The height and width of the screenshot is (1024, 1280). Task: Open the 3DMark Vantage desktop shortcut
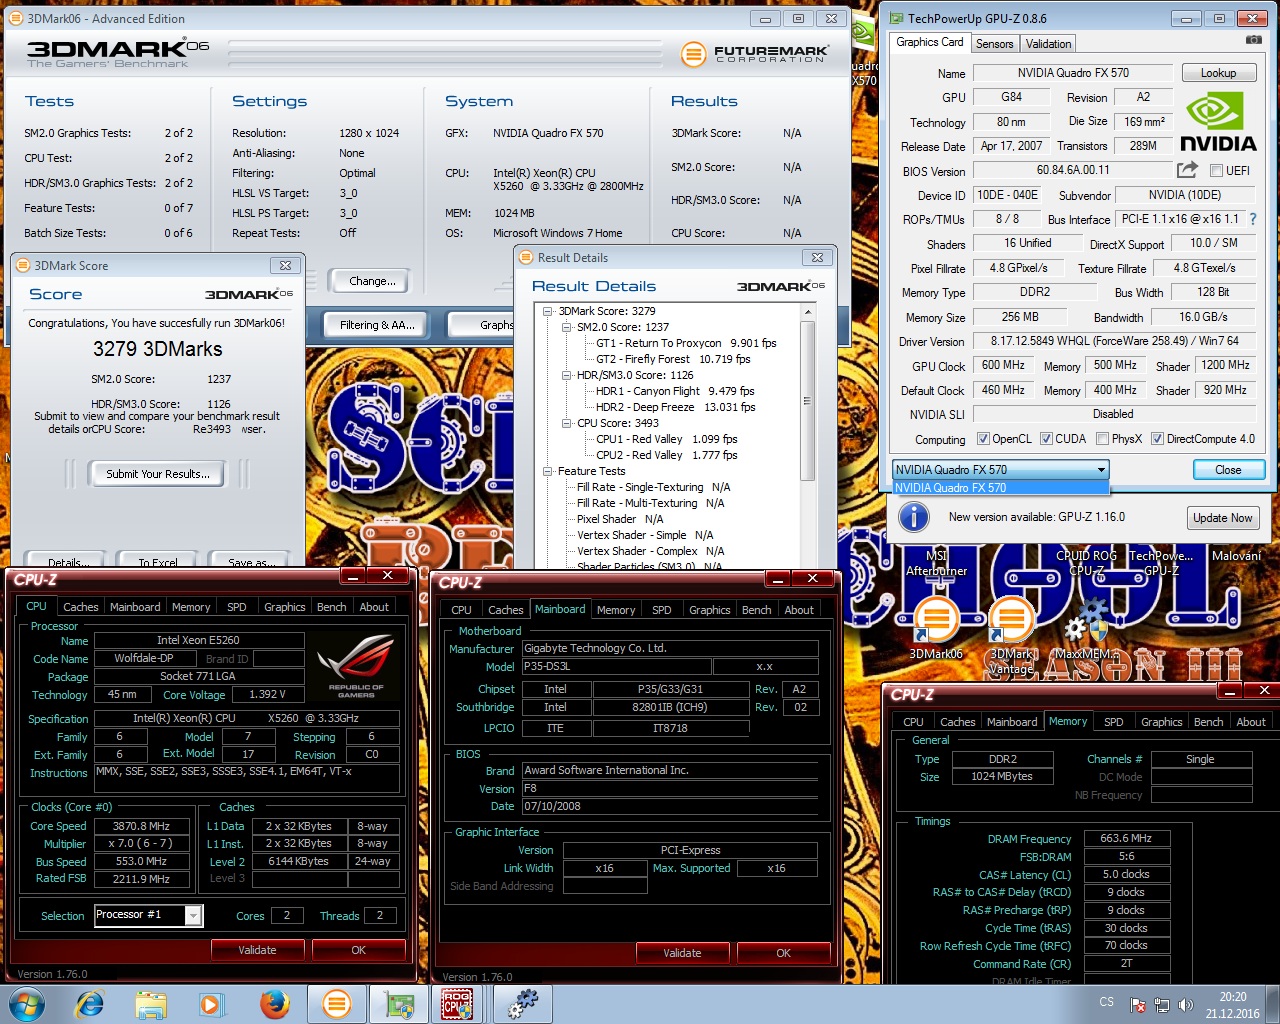pos(1011,635)
